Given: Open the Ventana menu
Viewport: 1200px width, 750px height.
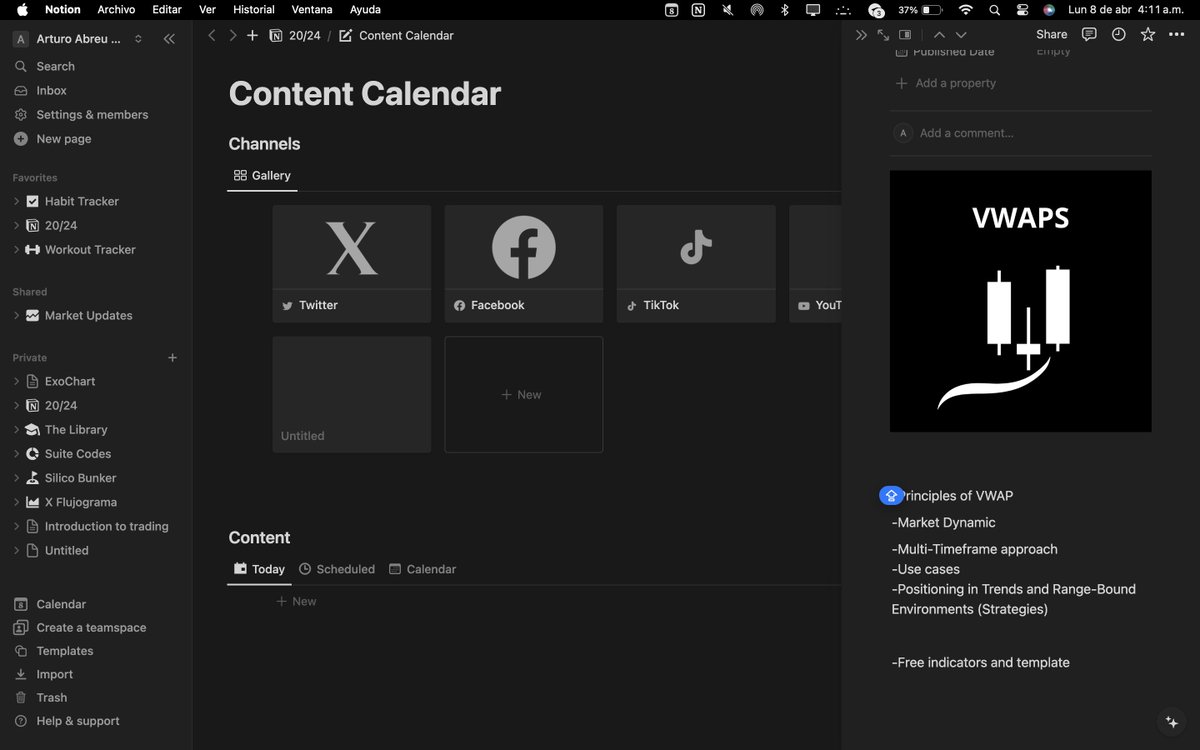Looking at the screenshot, I should (x=312, y=9).
